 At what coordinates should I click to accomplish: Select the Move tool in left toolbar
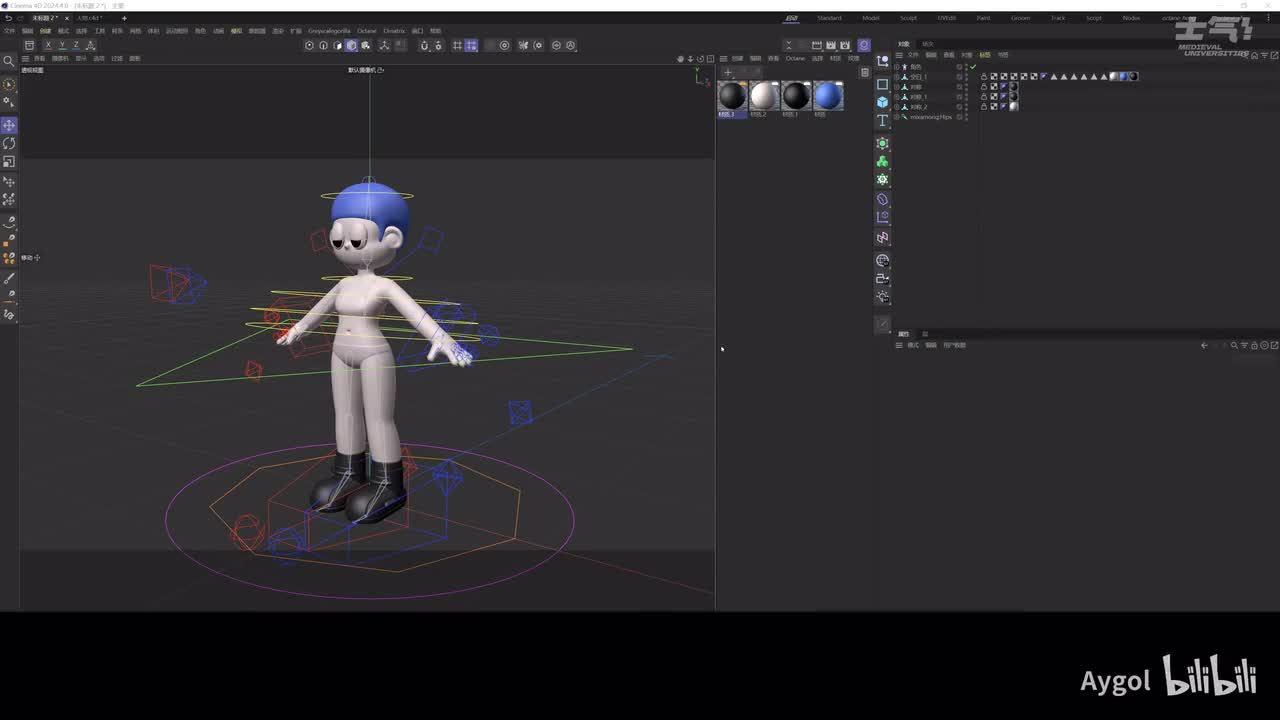(9, 125)
